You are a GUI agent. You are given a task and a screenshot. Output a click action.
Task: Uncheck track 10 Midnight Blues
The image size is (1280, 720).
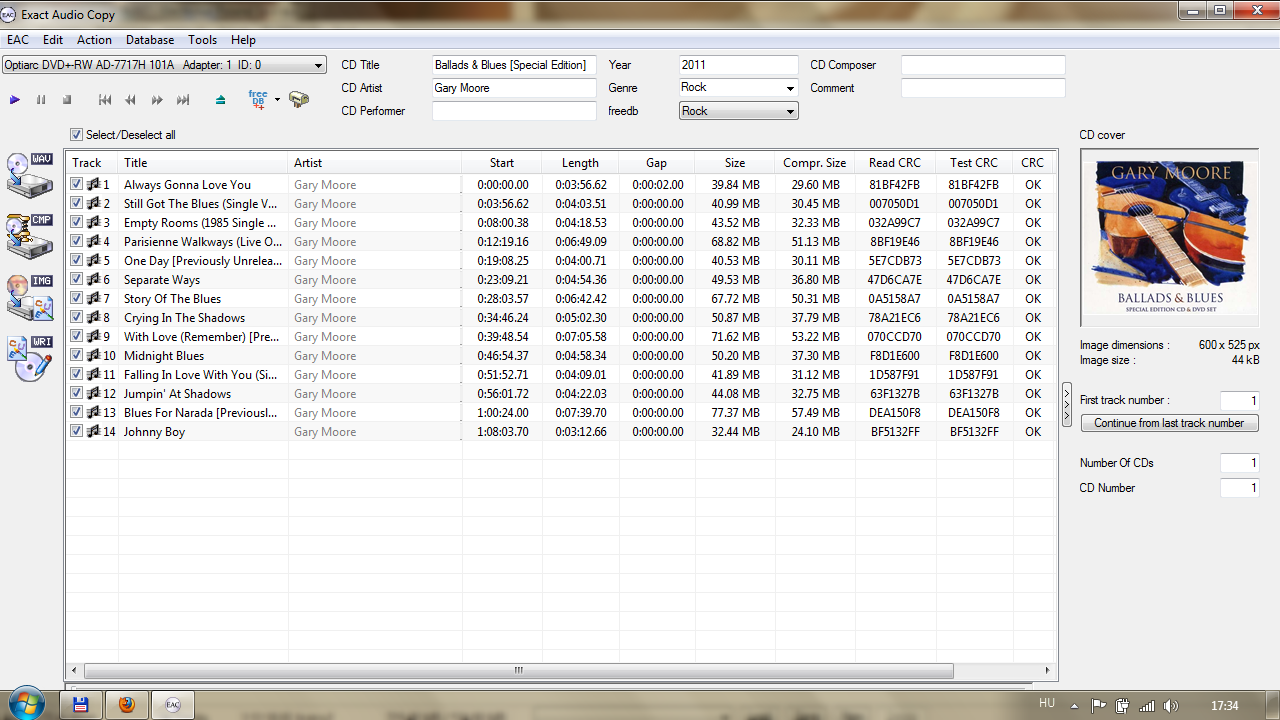coord(77,356)
